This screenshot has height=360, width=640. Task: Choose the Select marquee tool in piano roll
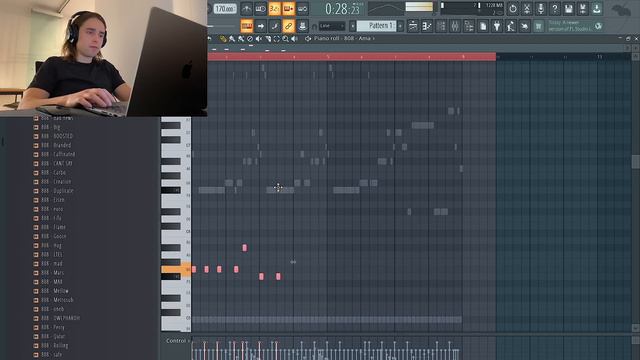point(277,39)
